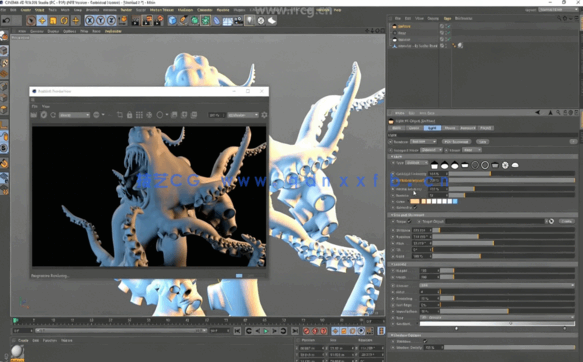
Task: Open the Tone dropdown above the gradient
Action: tap(497, 317)
